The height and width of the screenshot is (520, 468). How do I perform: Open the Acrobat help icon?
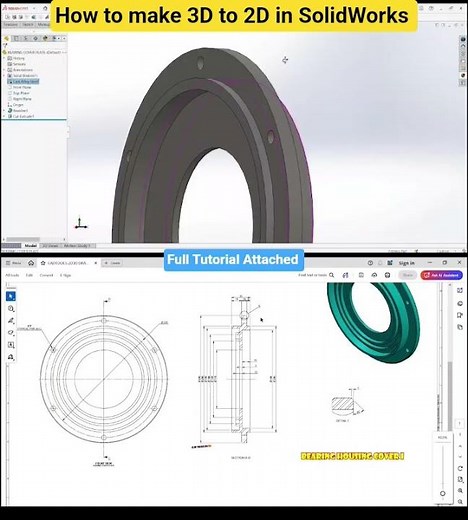point(370,263)
